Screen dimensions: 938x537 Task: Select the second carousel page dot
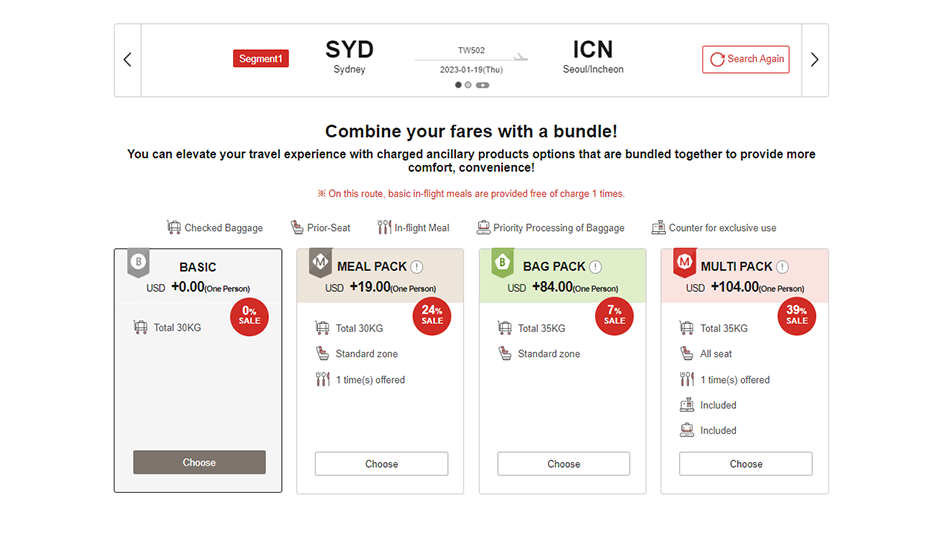tap(468, 85)
